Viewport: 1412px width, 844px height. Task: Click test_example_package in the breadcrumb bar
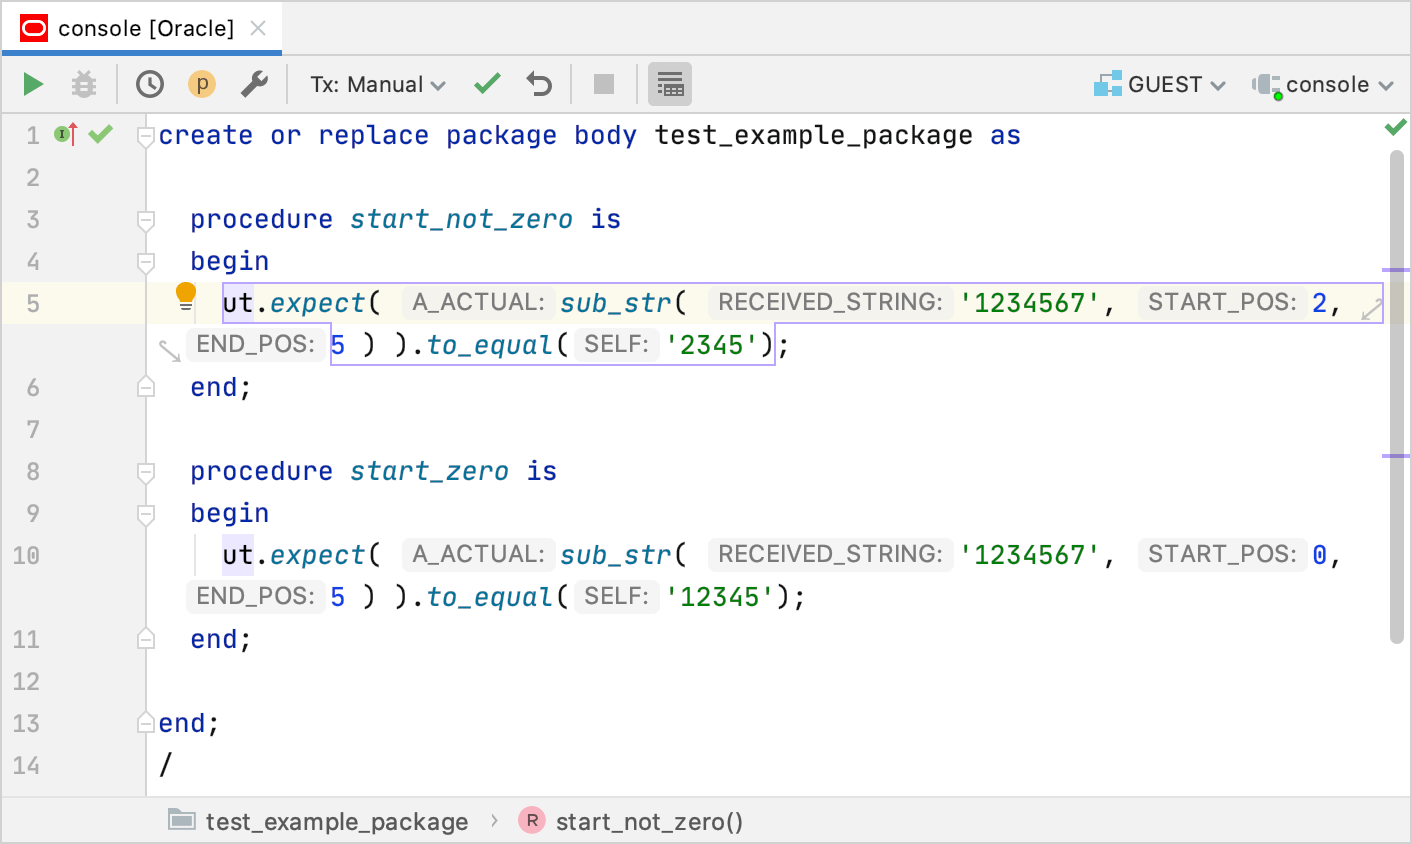click(x=336, y=821)
